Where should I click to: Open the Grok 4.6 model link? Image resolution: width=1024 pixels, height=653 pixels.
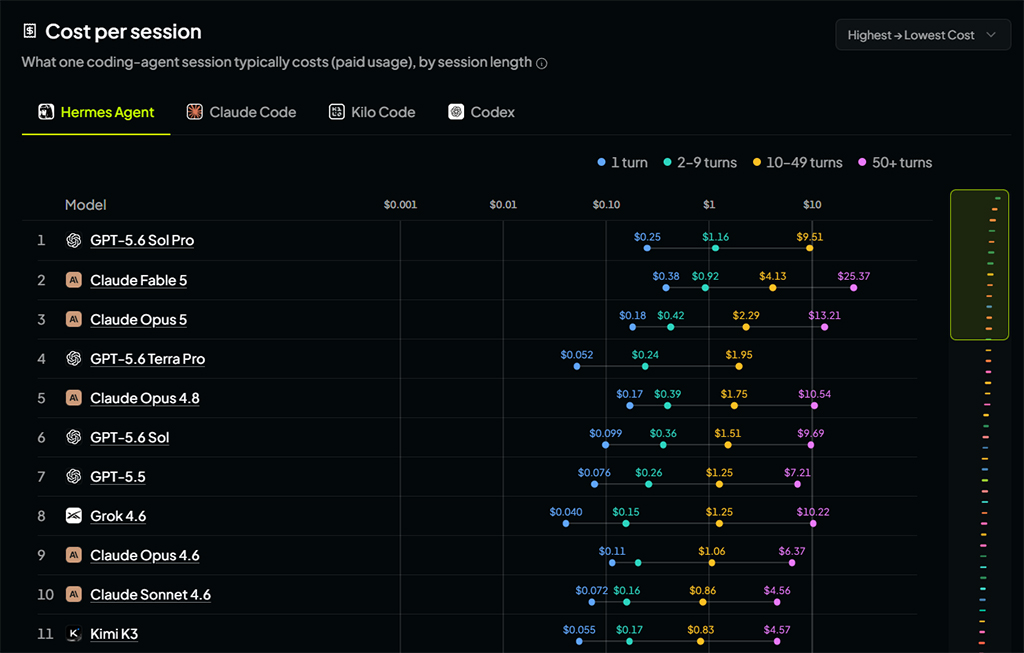tap(118, 516)
